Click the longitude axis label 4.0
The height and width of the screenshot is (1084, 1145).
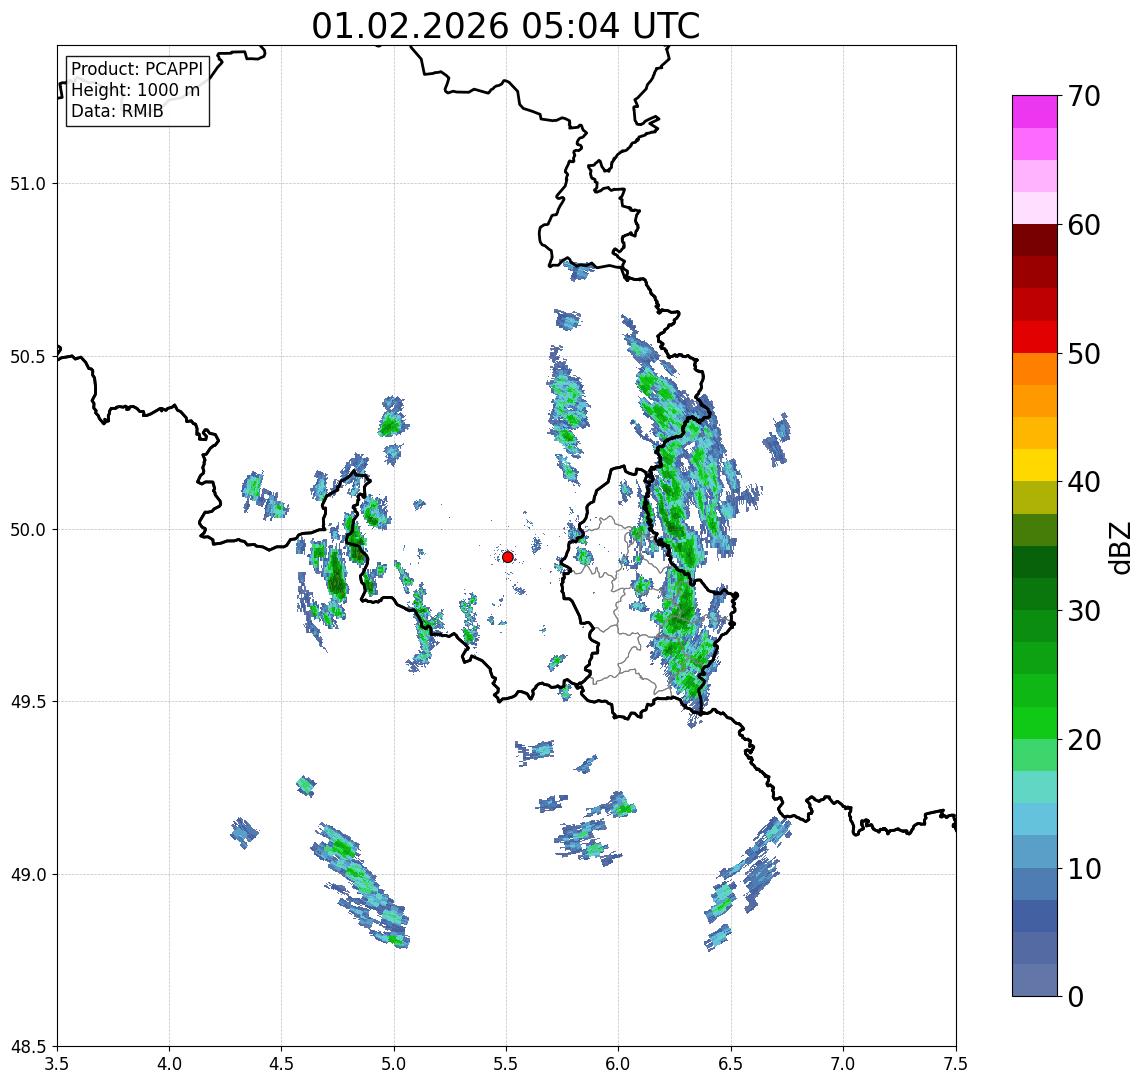click(169, 1064)
